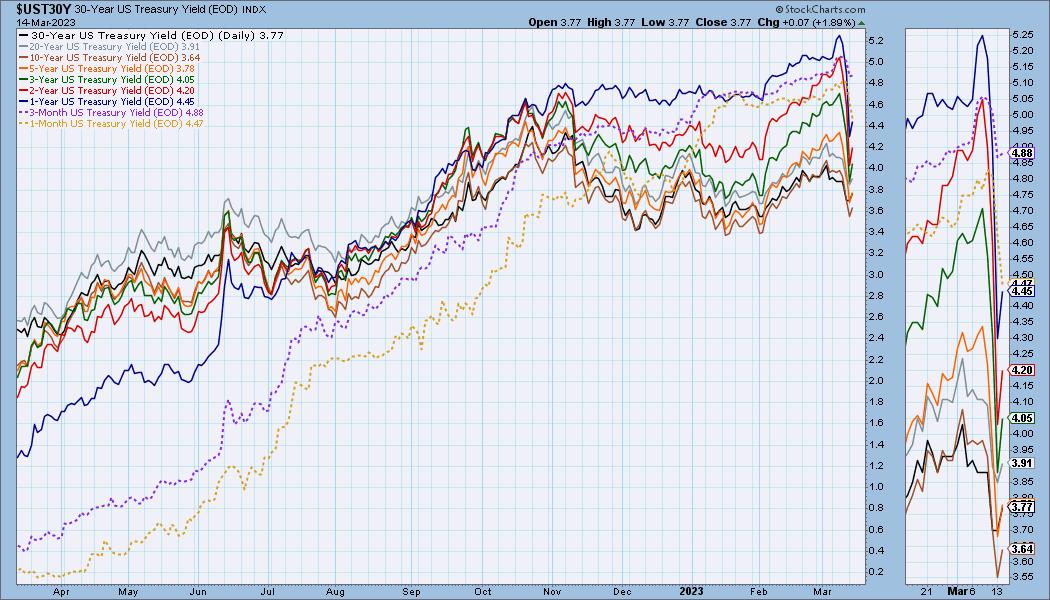Image resolution: width=1050 pixels, height=600 pixels.
Task: Click the May label on the time axis
Action: click(128, 591)
